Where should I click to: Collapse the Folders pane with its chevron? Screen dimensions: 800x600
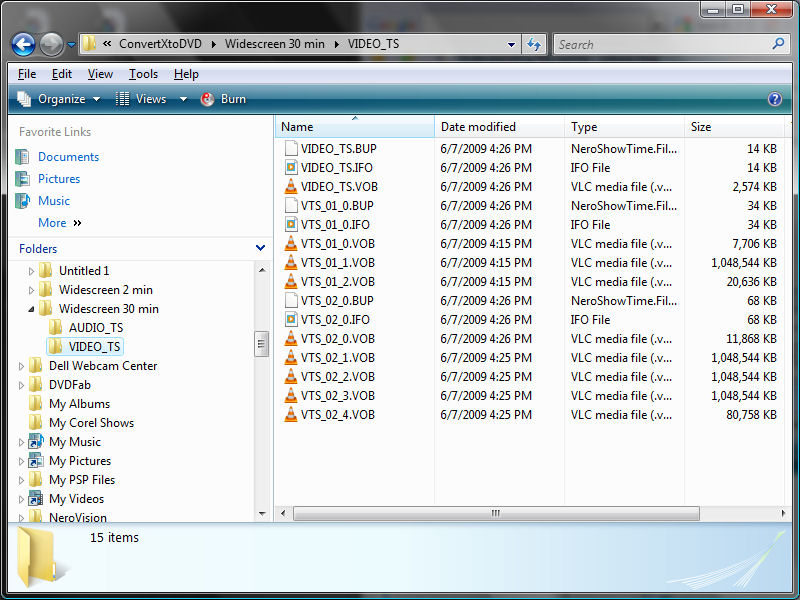260,248
